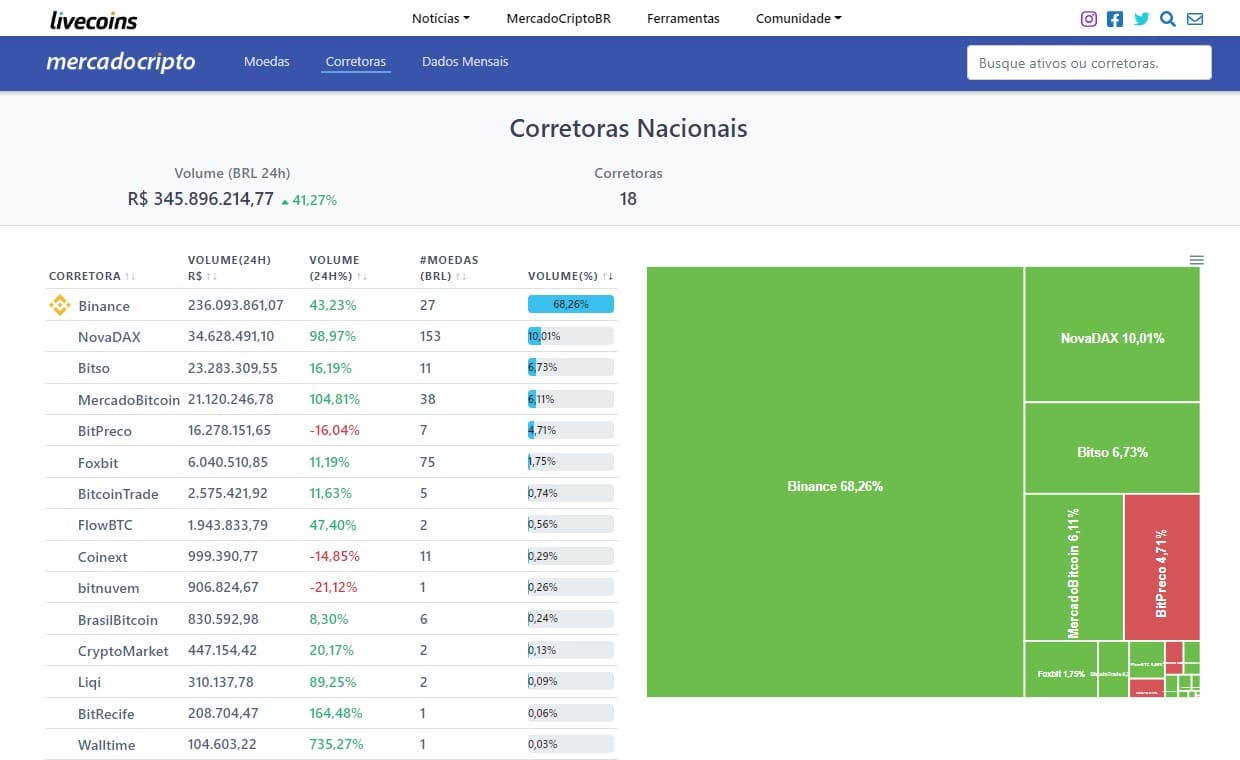Click total volume R$ 345.896.214,77

201,199
